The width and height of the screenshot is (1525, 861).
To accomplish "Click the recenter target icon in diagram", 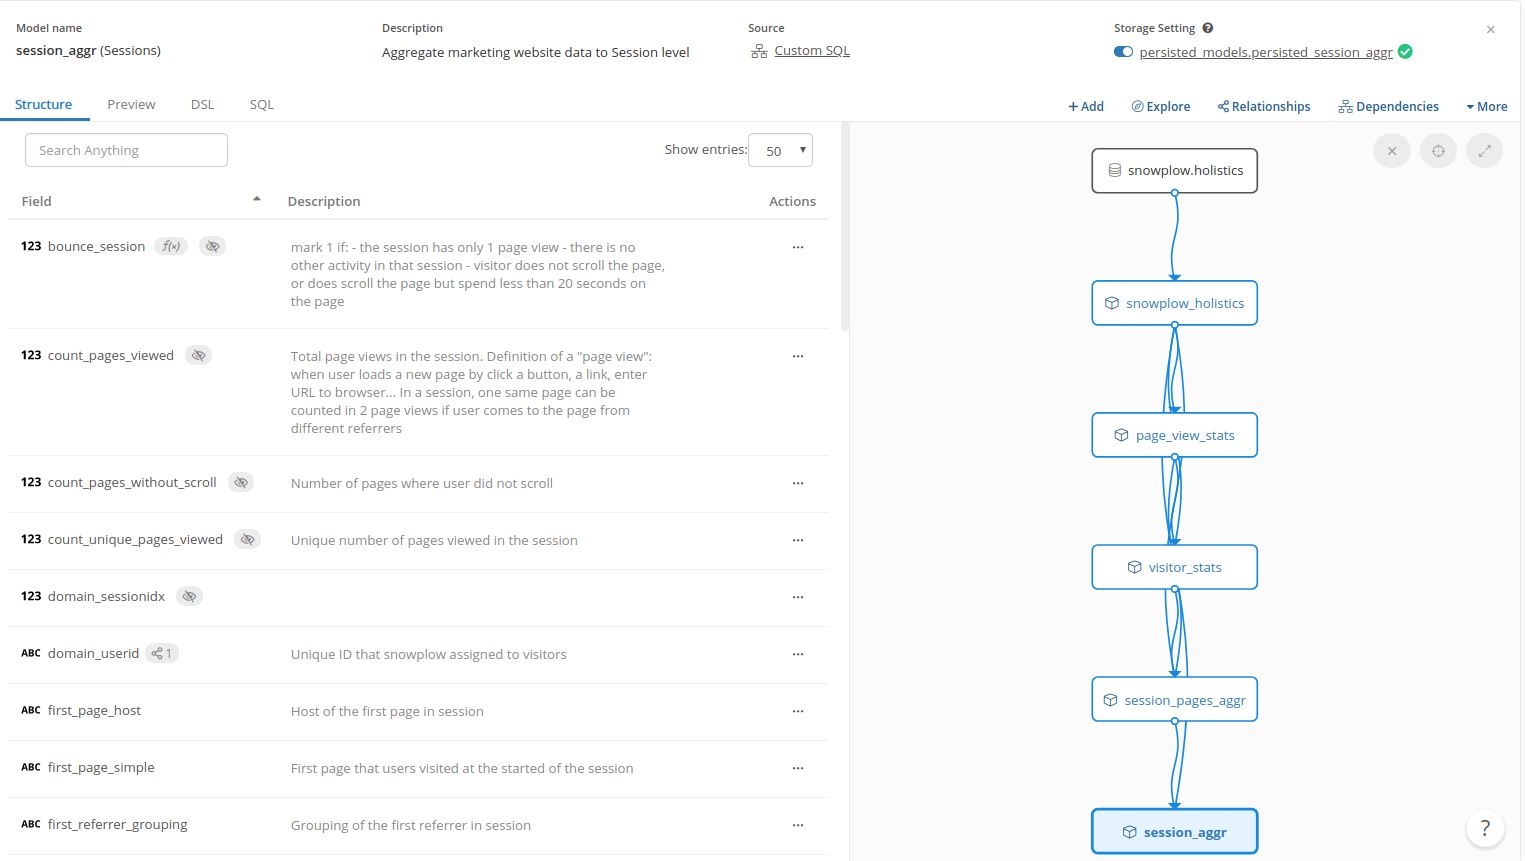I will pyautogui.click(x=1438, y=151).
